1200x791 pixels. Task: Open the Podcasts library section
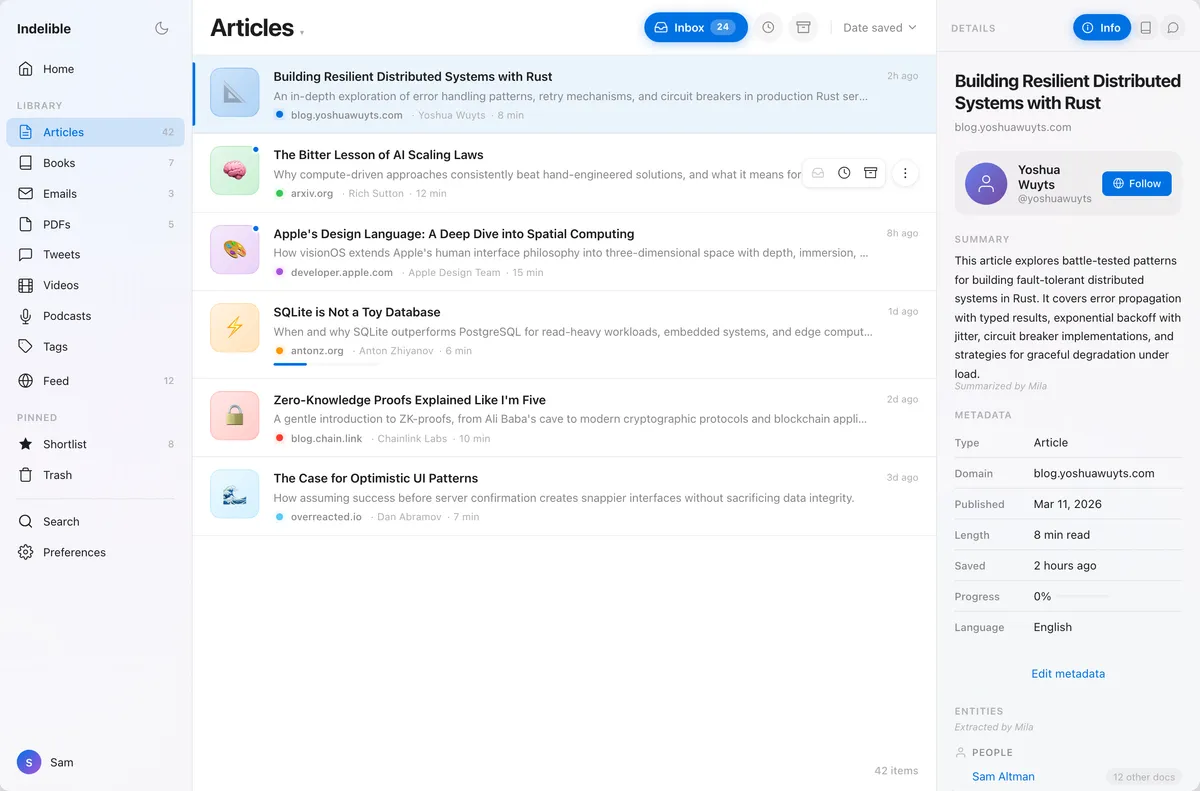[x=95, y=316]
